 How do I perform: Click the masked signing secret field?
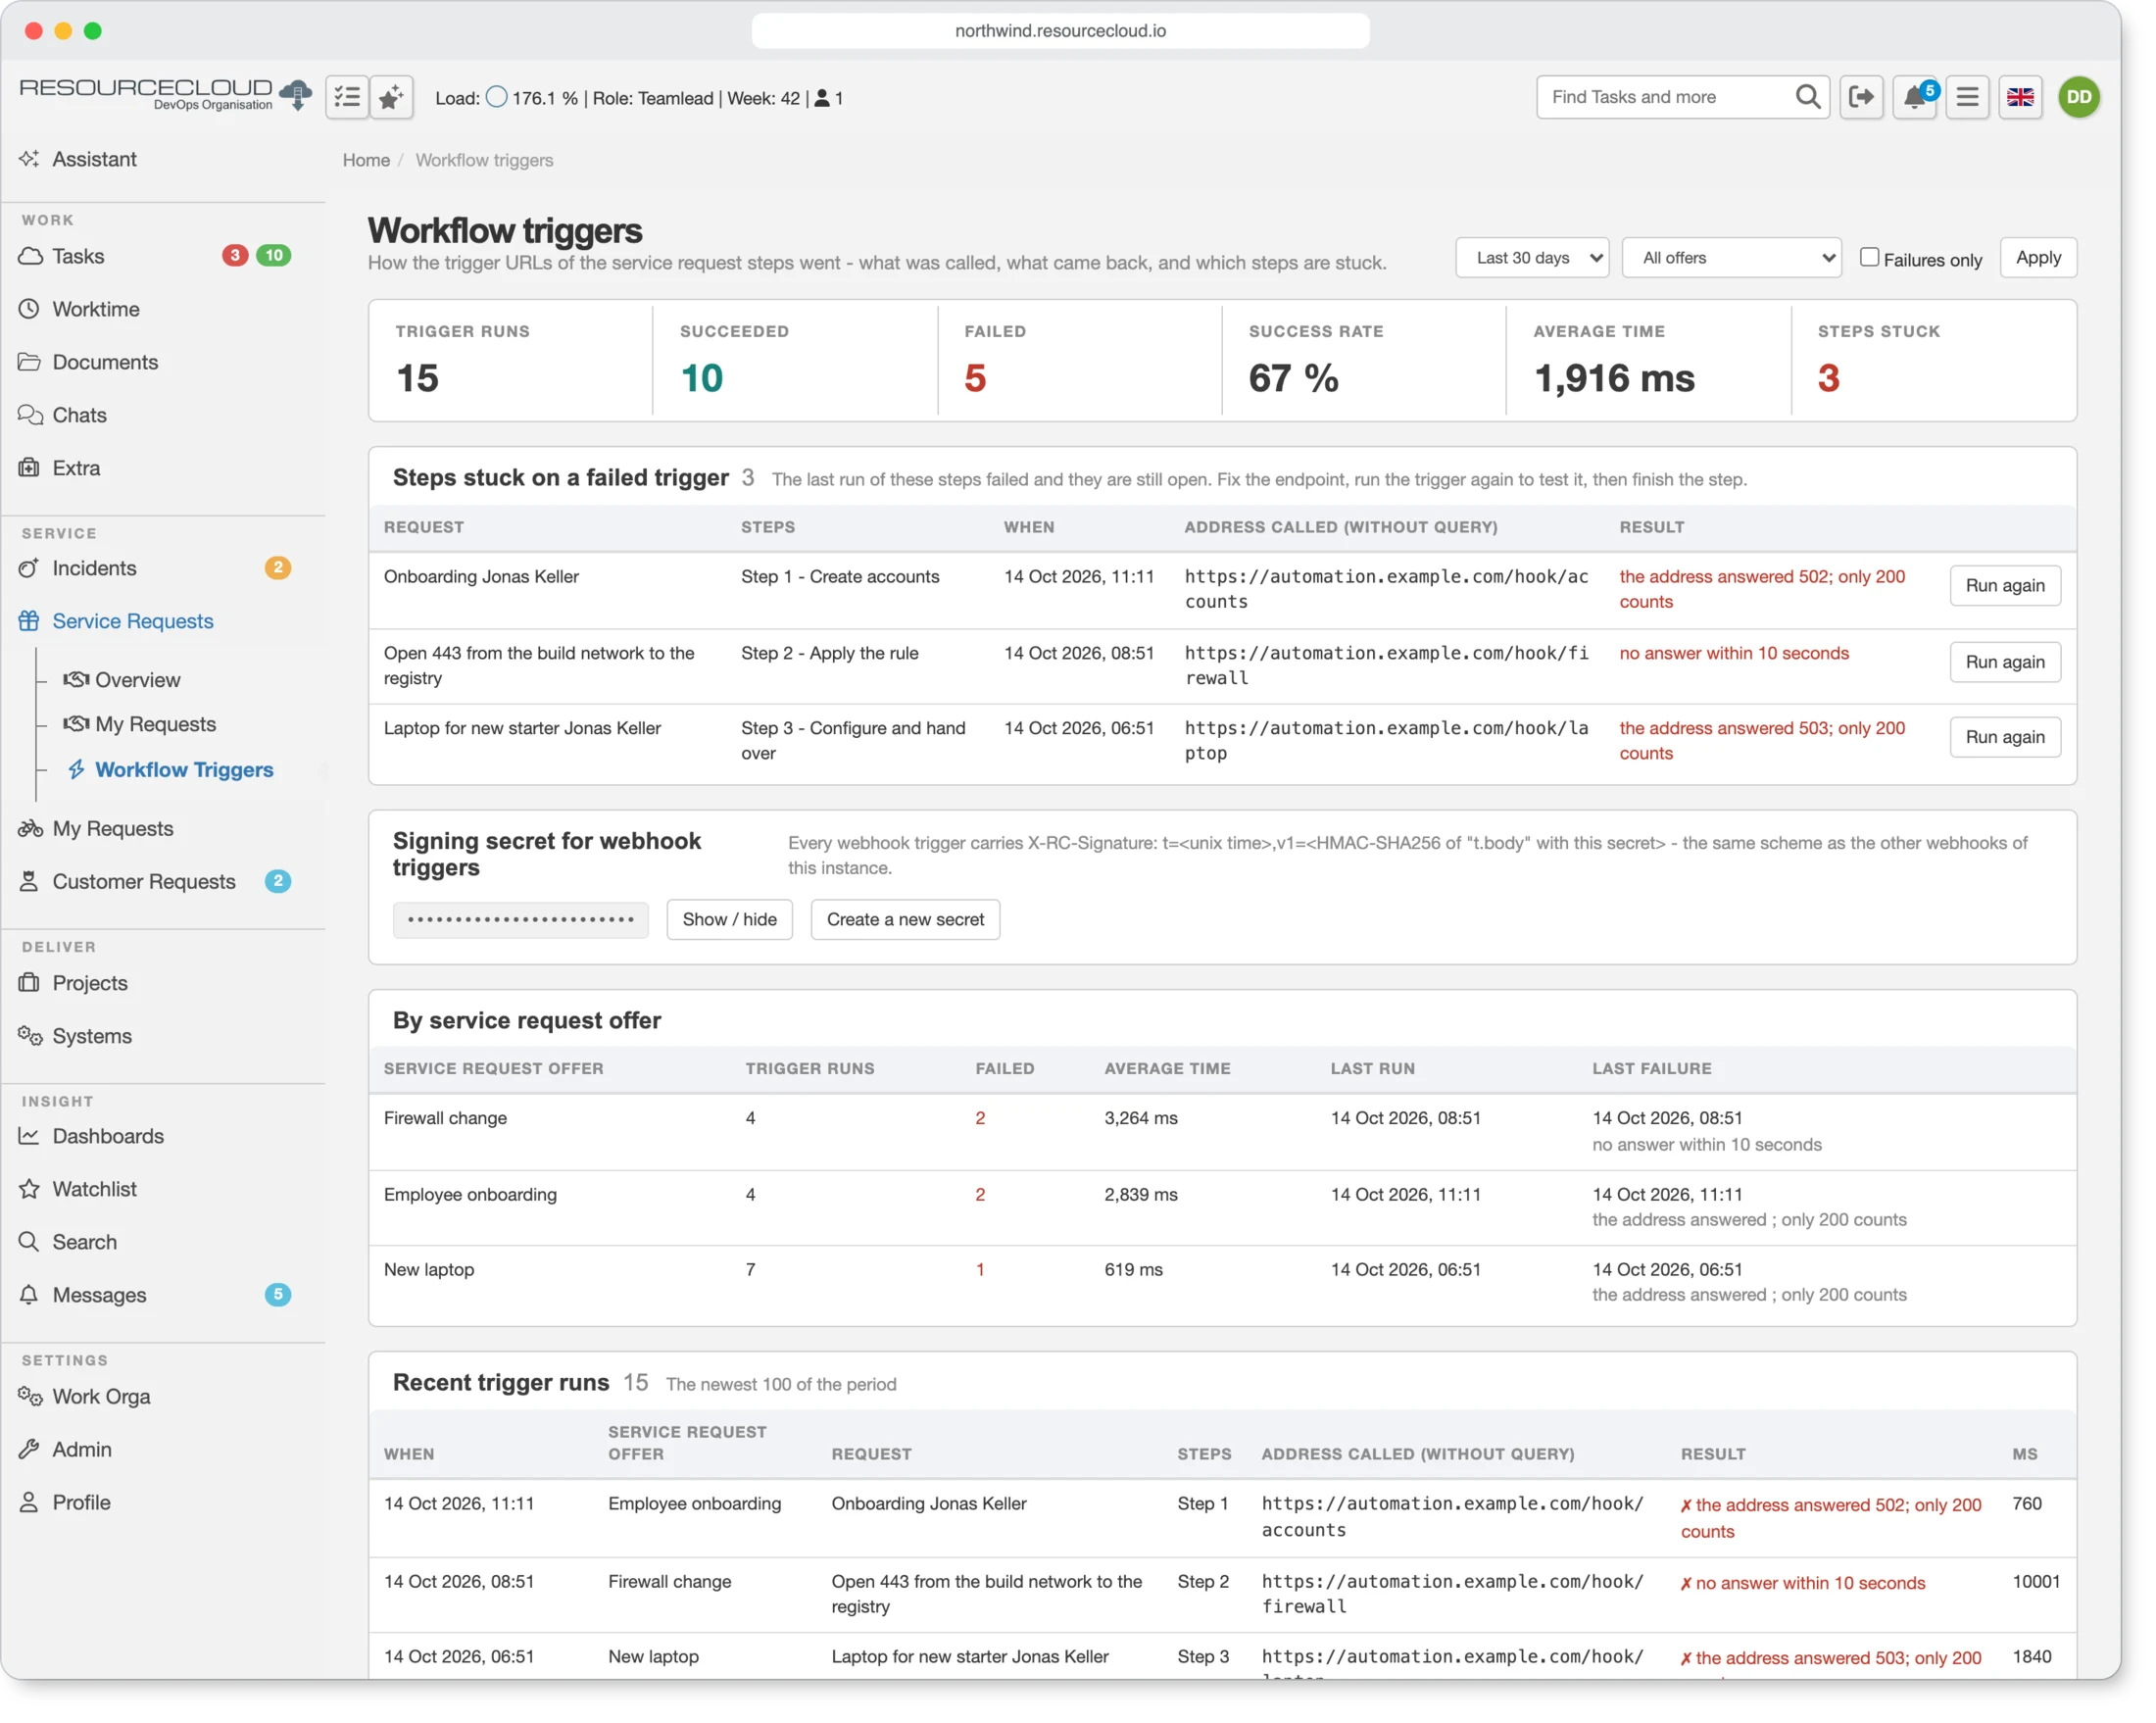520,920
